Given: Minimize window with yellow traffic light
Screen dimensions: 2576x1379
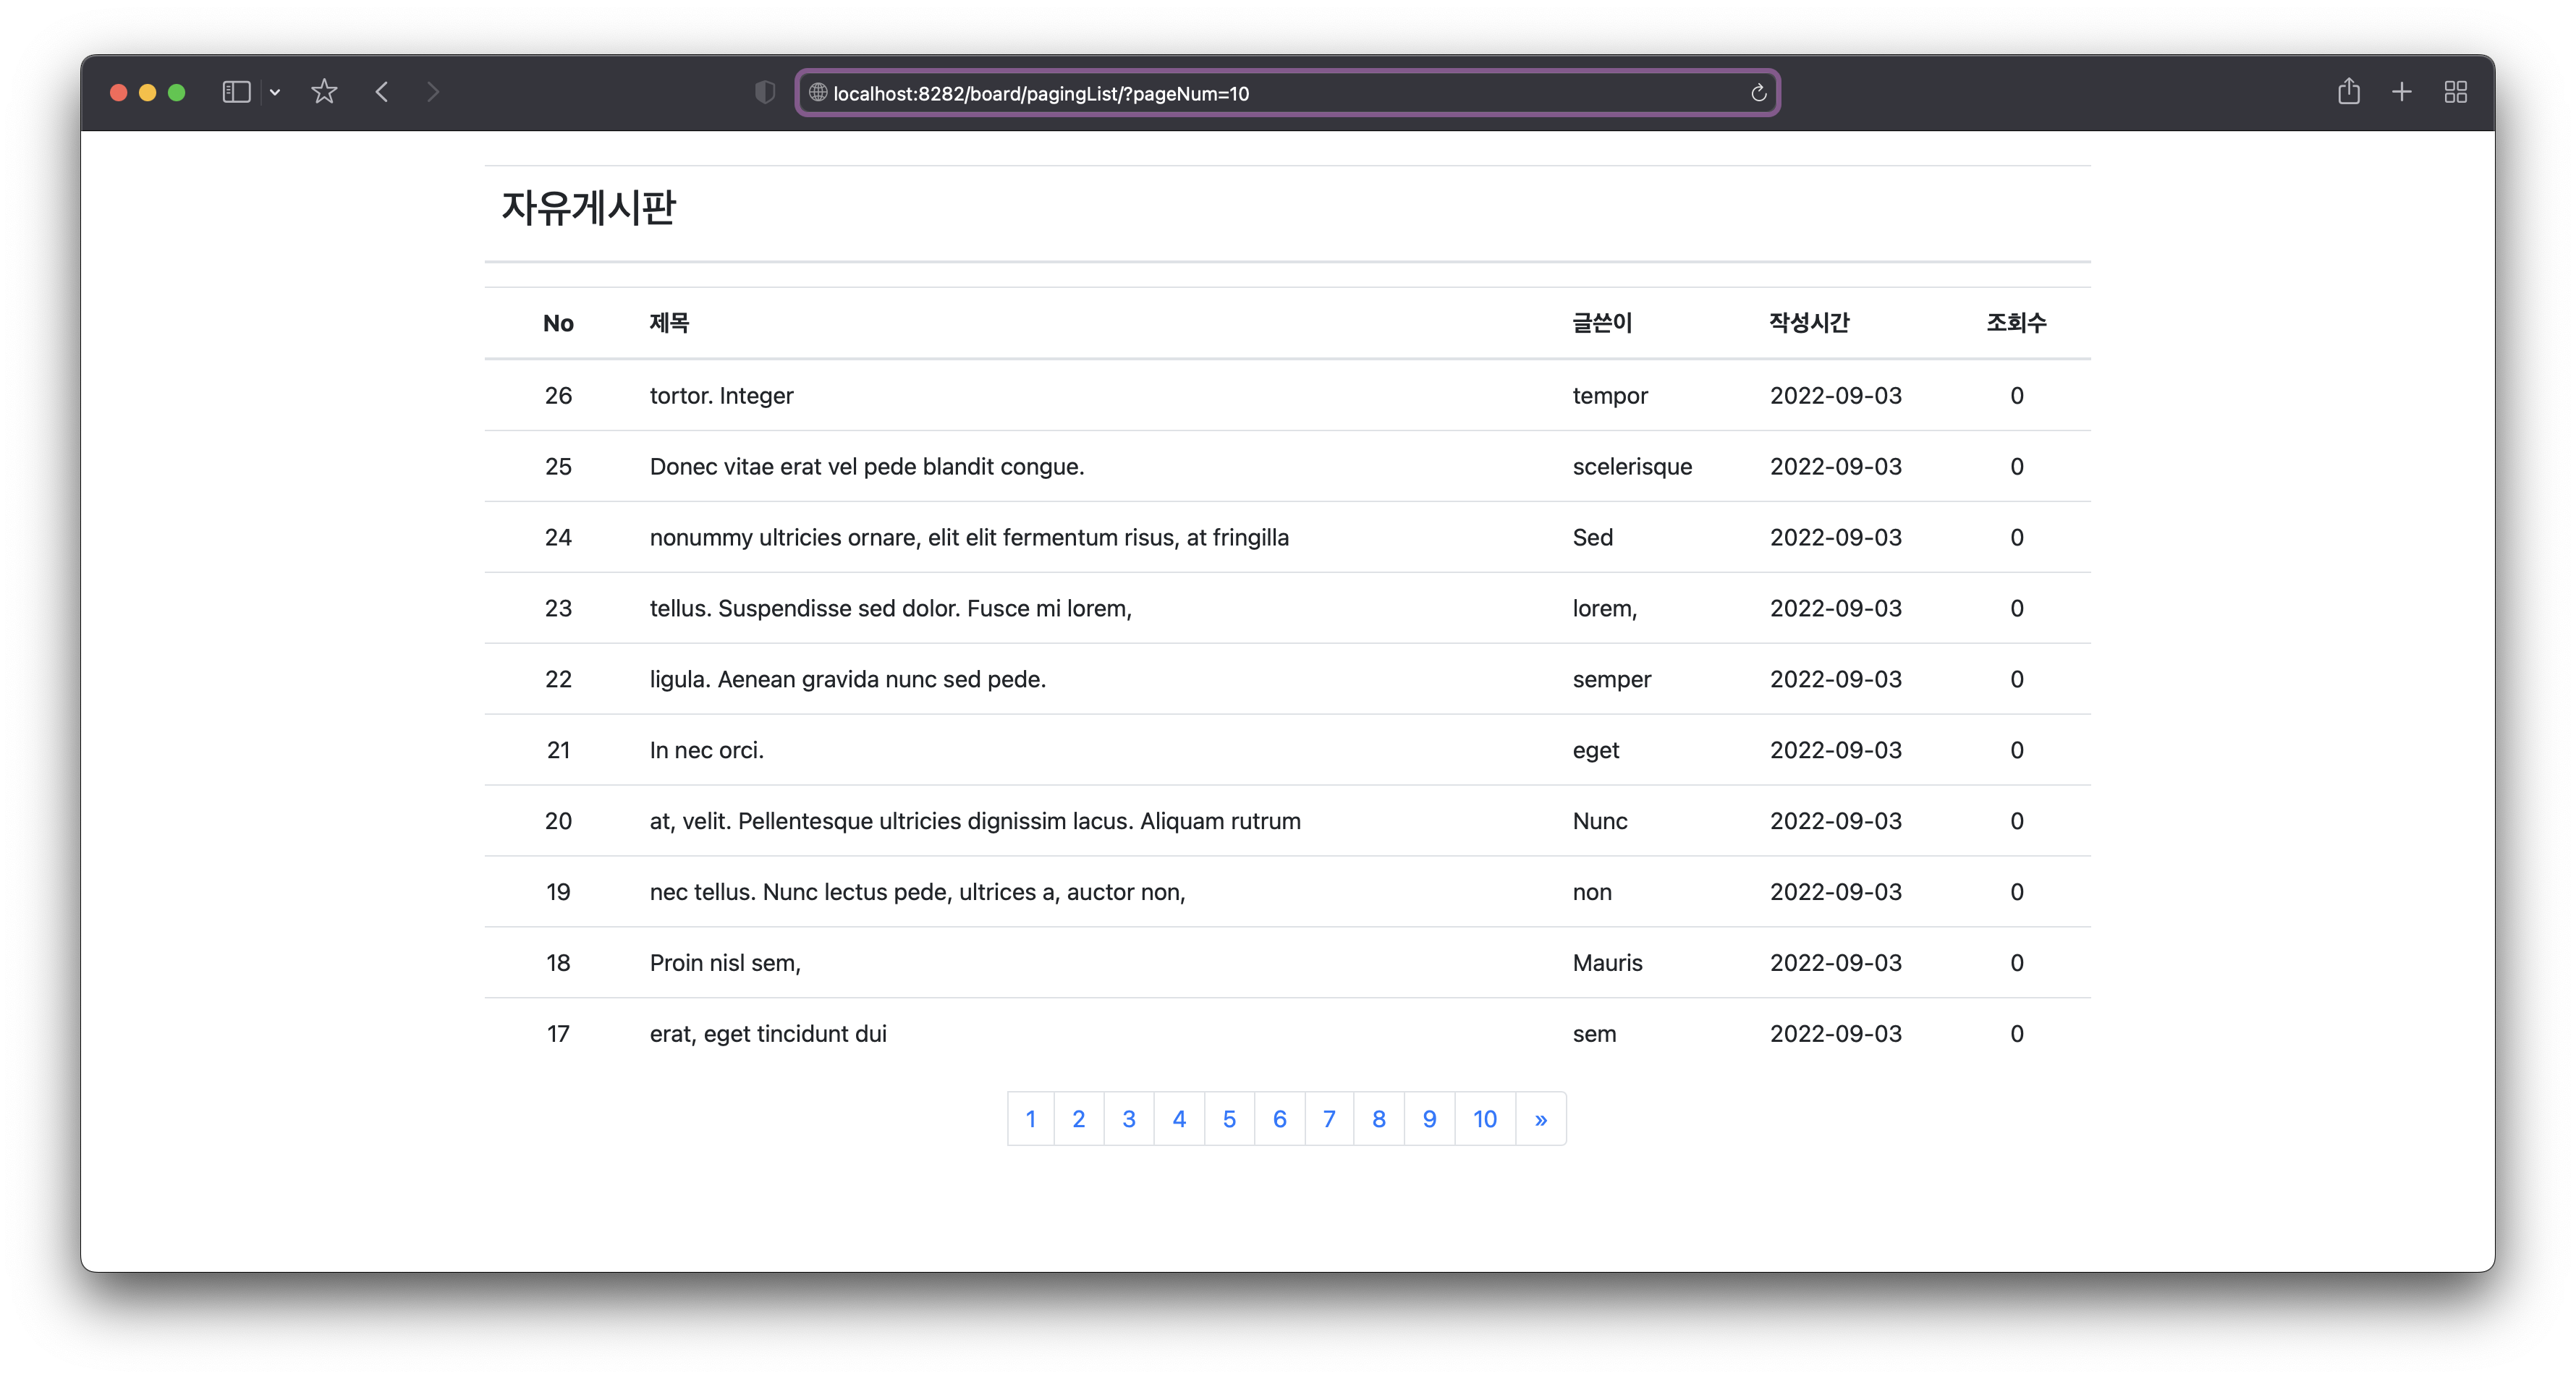Looking at the screenshot, I should 147,92.
